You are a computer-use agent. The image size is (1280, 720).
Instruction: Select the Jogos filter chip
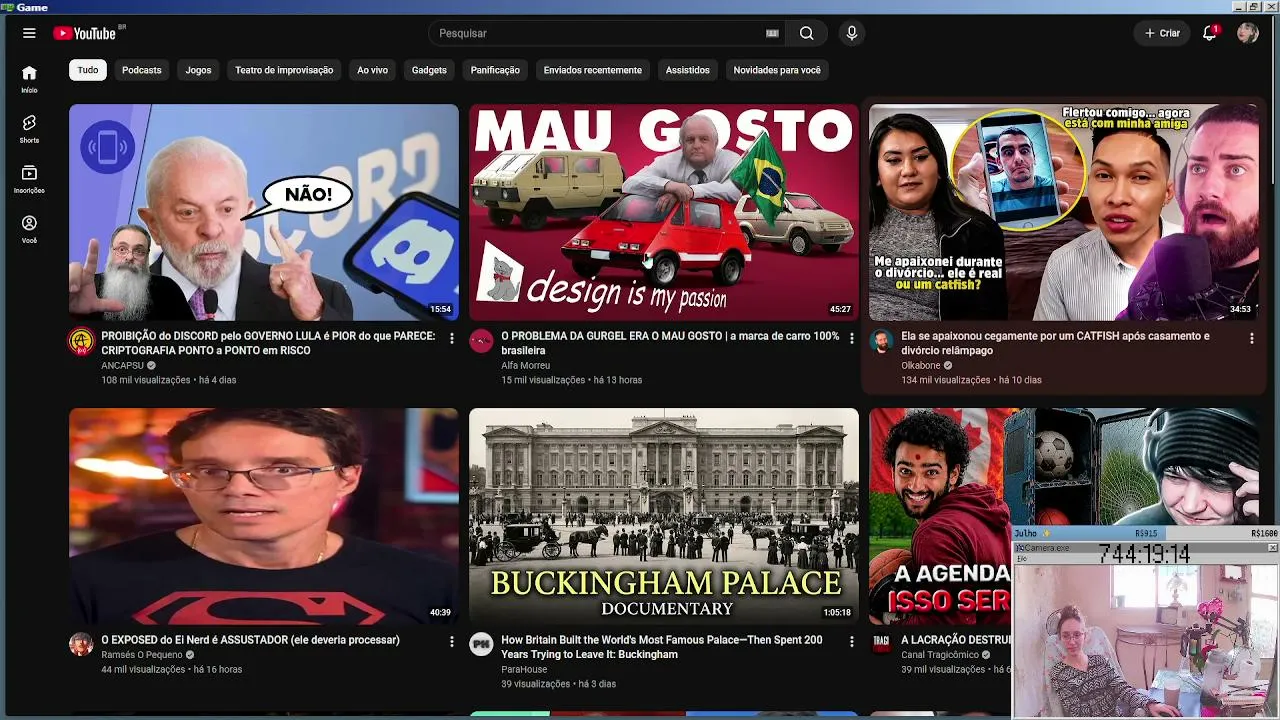198,70
